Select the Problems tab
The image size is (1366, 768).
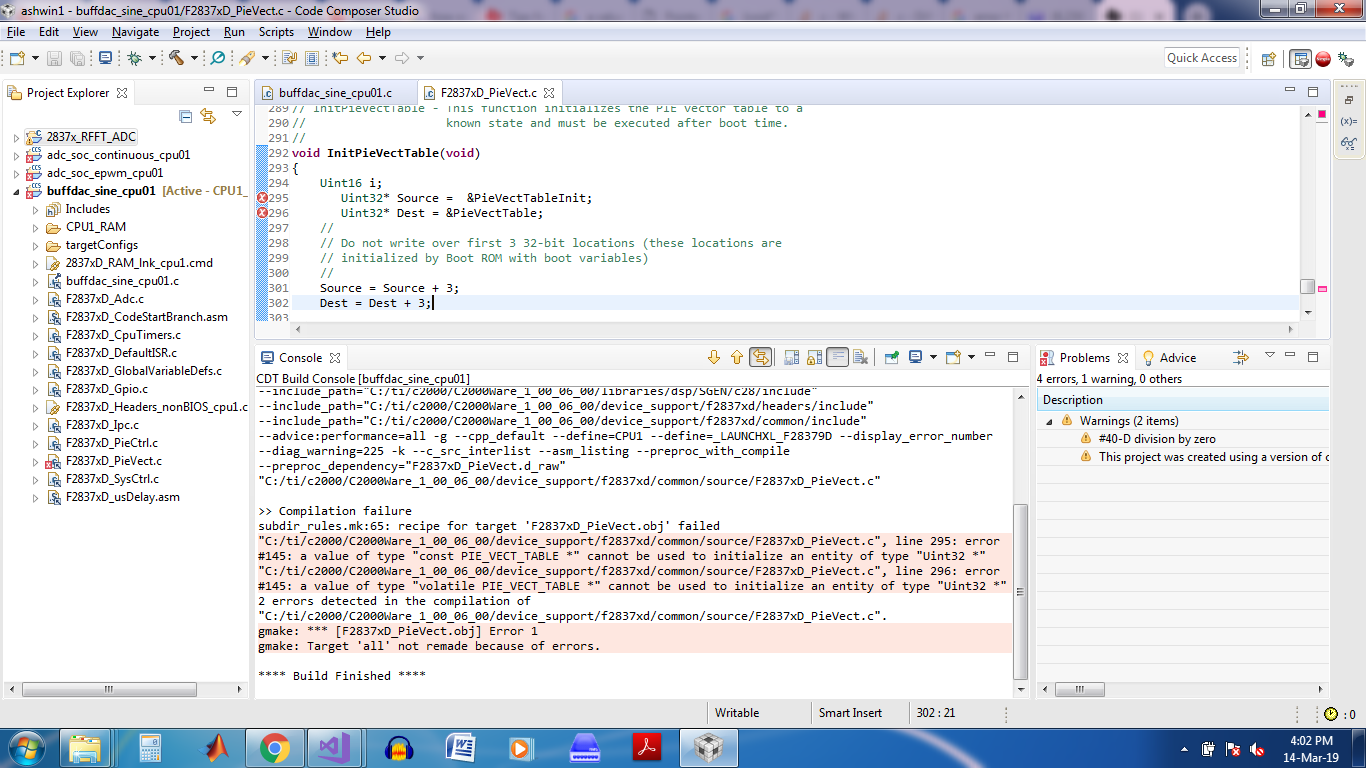[1085, 357]
